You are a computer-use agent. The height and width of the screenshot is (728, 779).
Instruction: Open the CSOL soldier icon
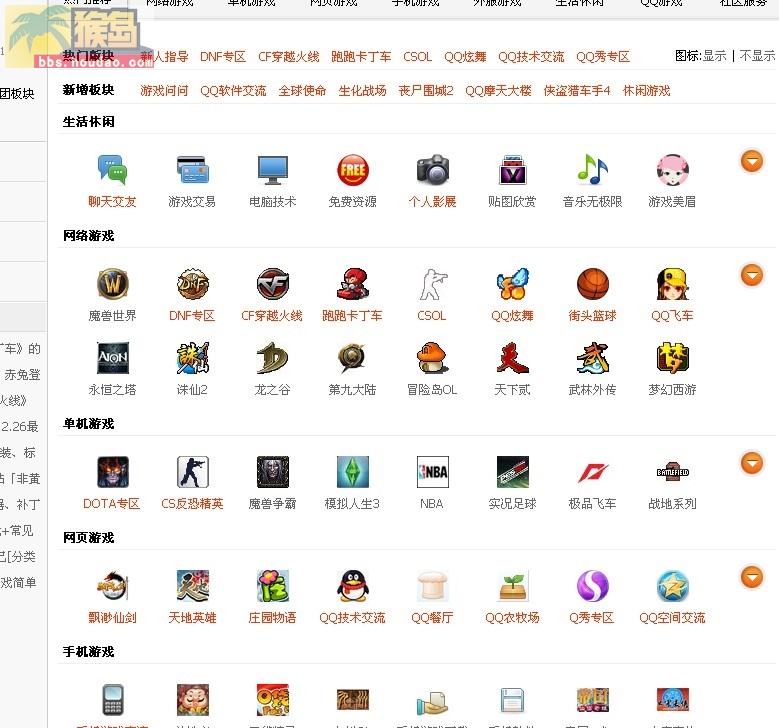tap(433, 284)
